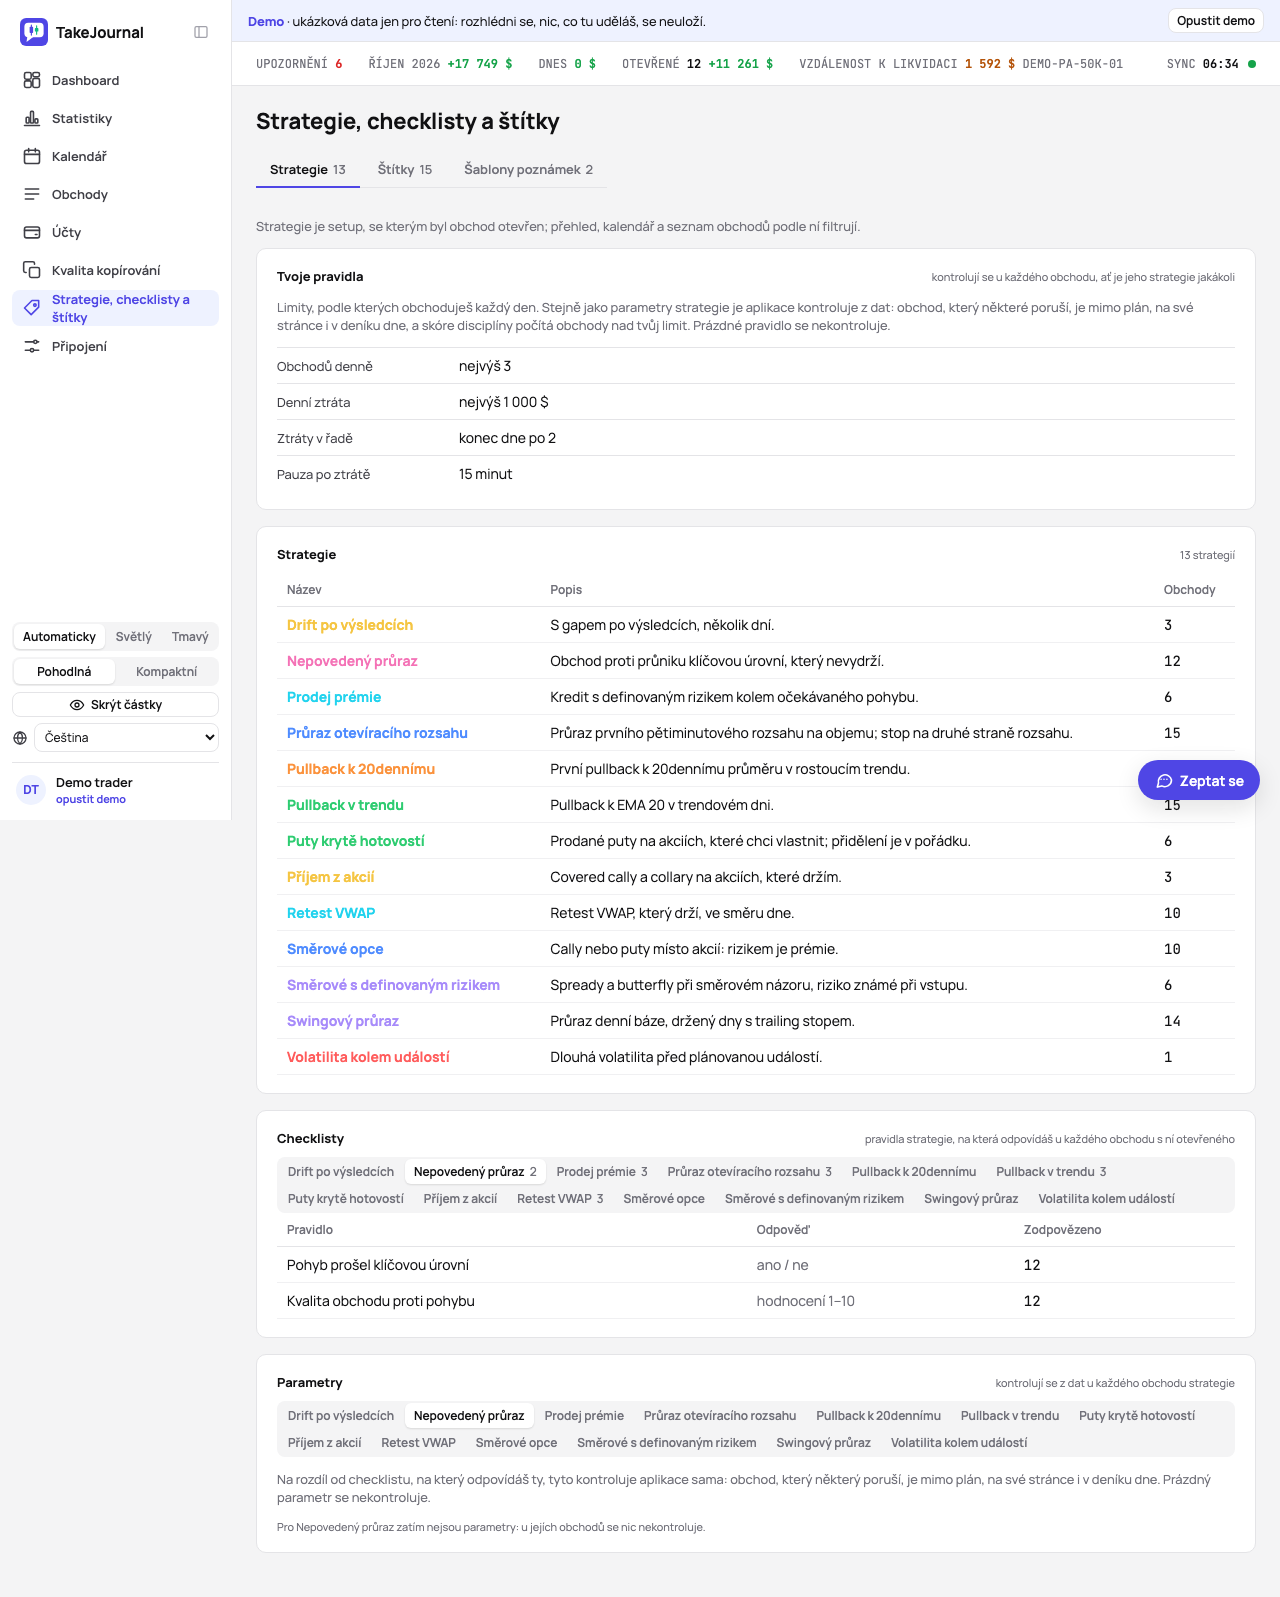Open Dashboard via its grid icon
1280x1597 pixels.
(x=32, y=80)
